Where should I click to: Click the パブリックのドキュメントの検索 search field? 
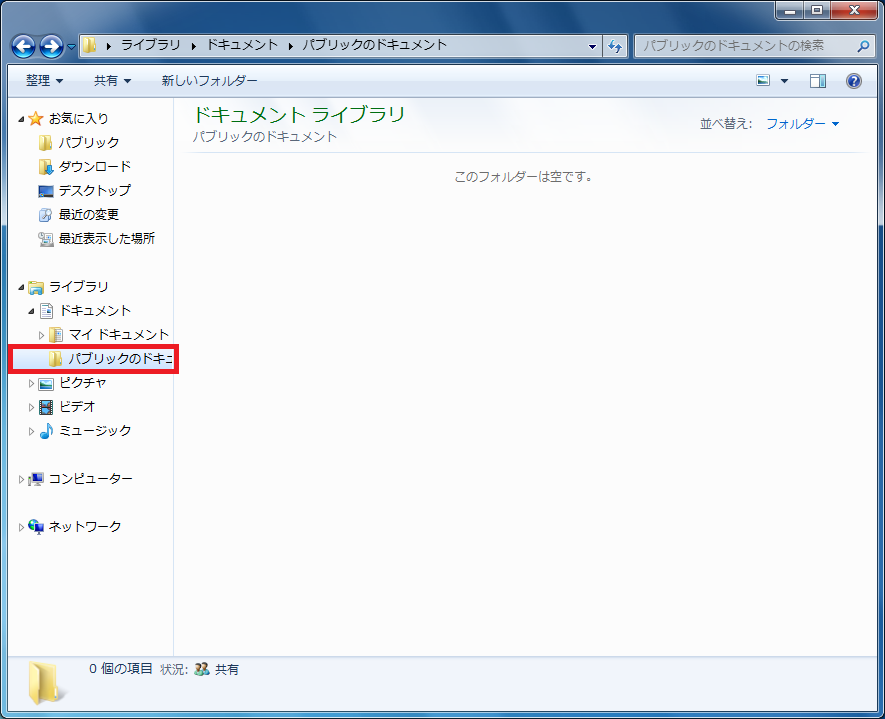tap(745, 46)
